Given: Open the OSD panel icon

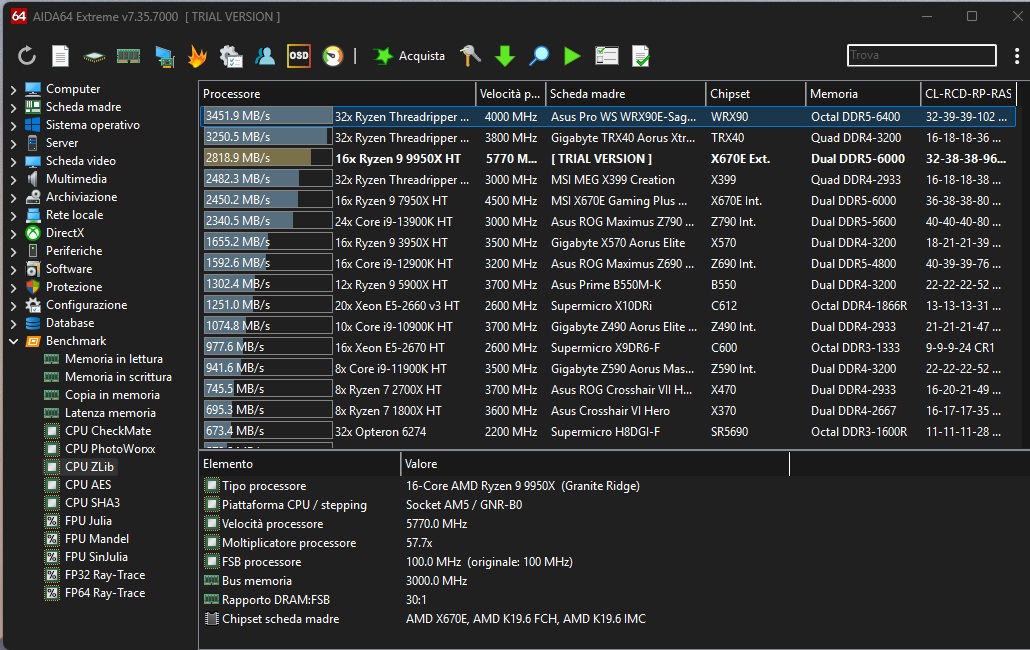Looking at the screenshot, I should point(299,56).
